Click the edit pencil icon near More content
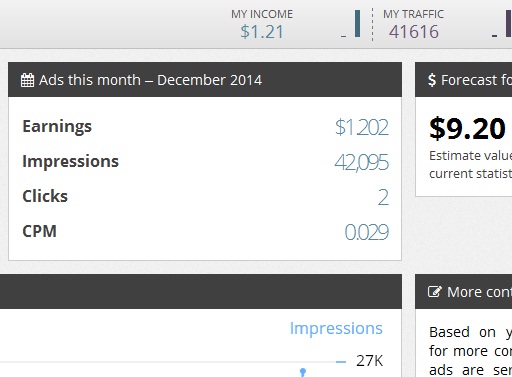Screen dimensions: 512x377 [435, 292]
